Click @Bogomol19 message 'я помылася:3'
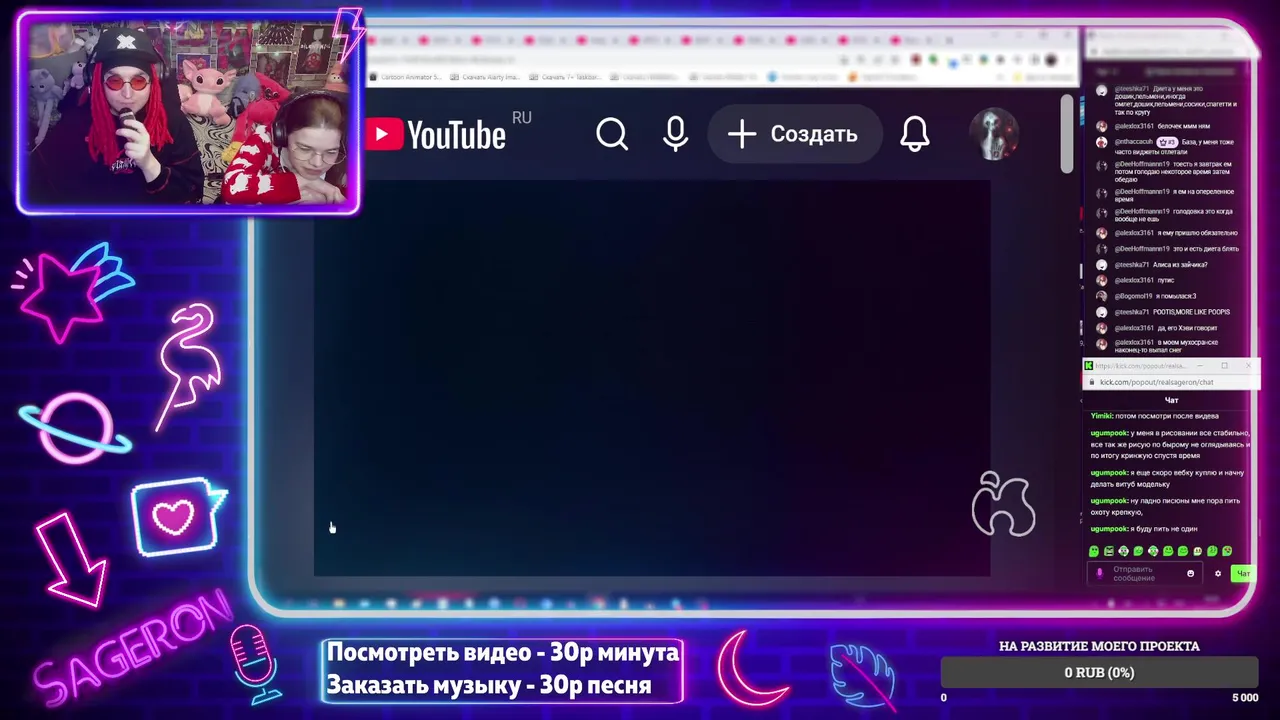This screenshot has width=1280, height=720. click(x=1175, y=296)
